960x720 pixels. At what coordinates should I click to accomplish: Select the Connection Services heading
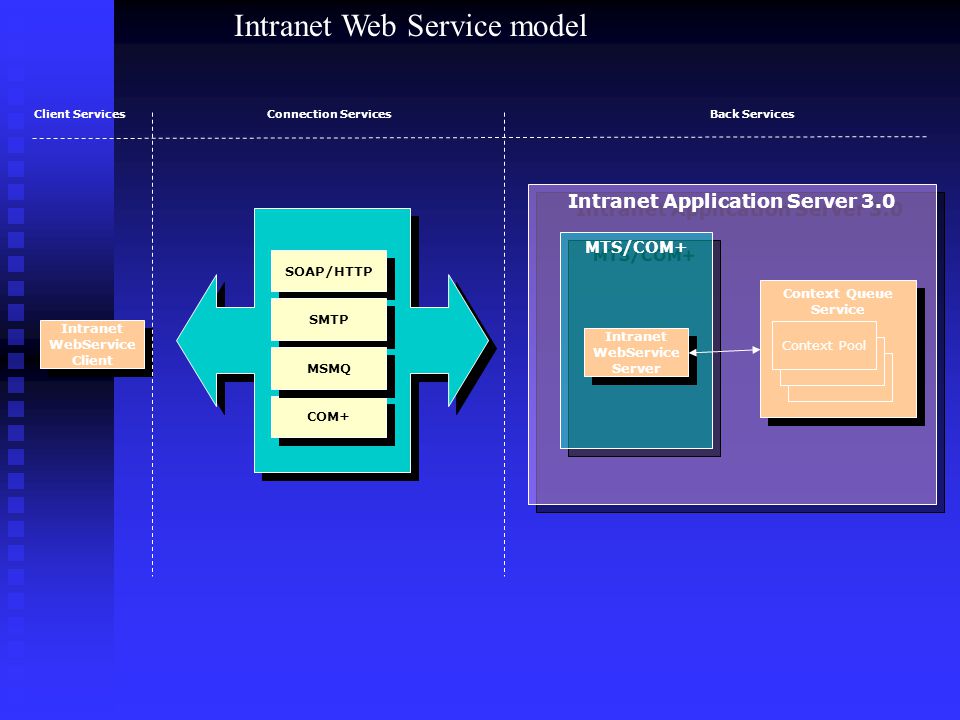click(x=329, y=114)
